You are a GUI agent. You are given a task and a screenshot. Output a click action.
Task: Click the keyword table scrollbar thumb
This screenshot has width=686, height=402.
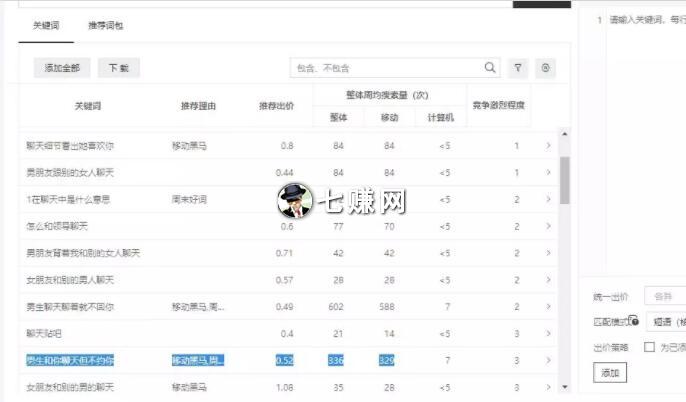565,180
